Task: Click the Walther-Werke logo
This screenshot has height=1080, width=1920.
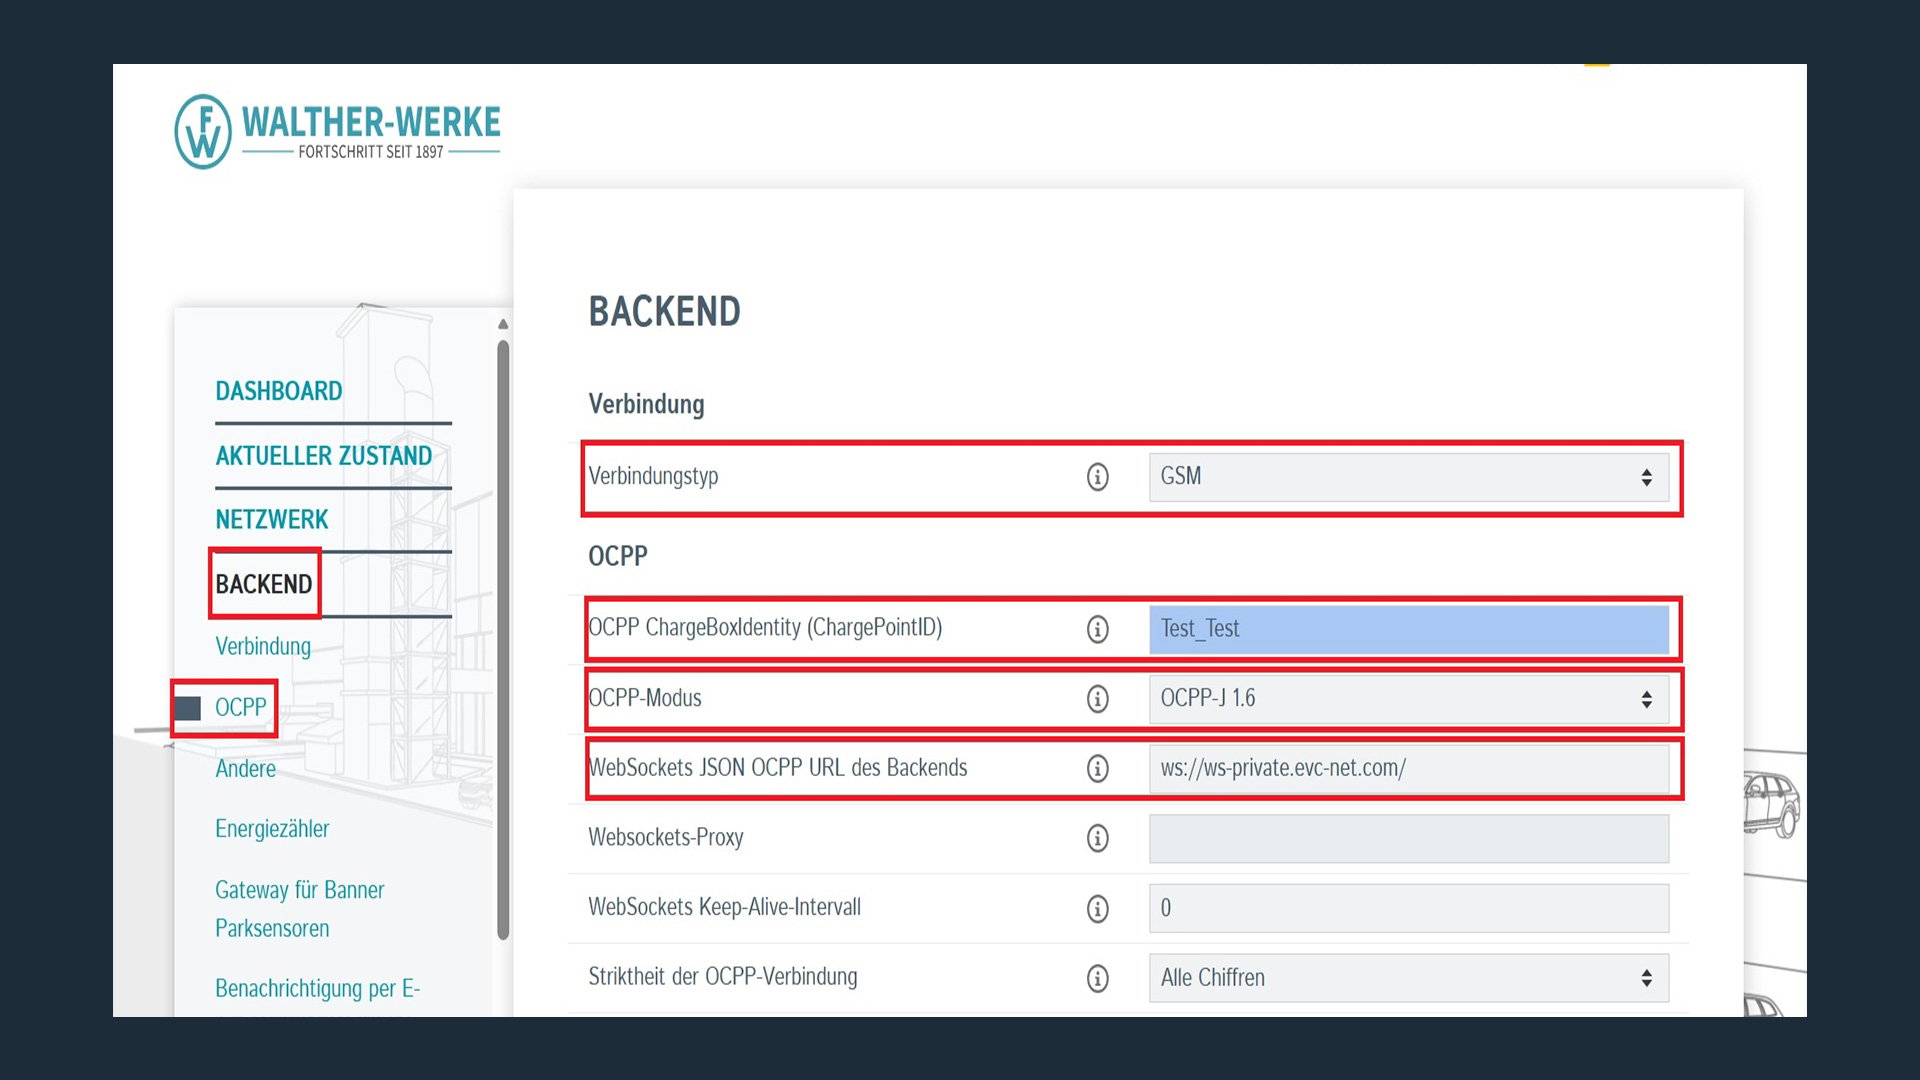Action: point(337,132)
